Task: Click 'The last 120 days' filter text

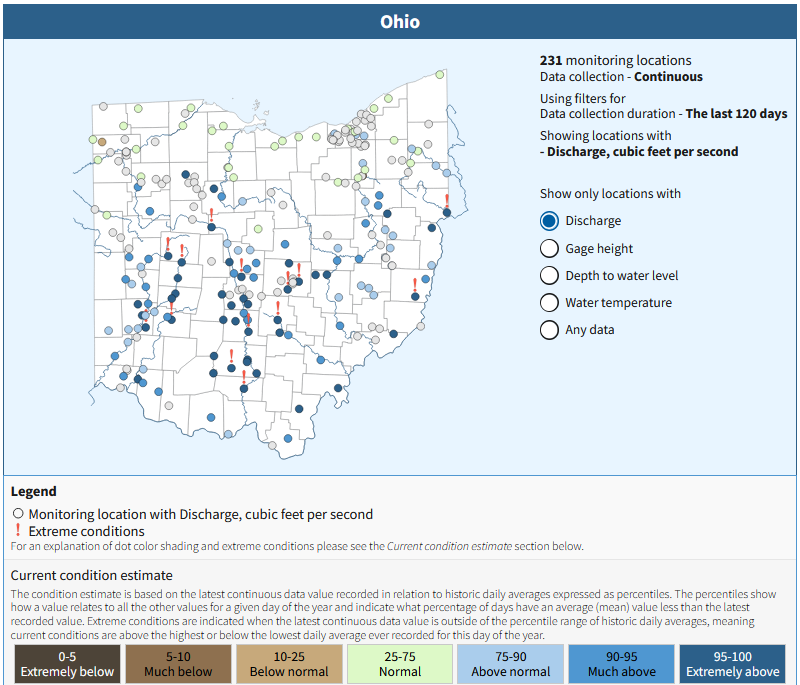Action: 736,113
